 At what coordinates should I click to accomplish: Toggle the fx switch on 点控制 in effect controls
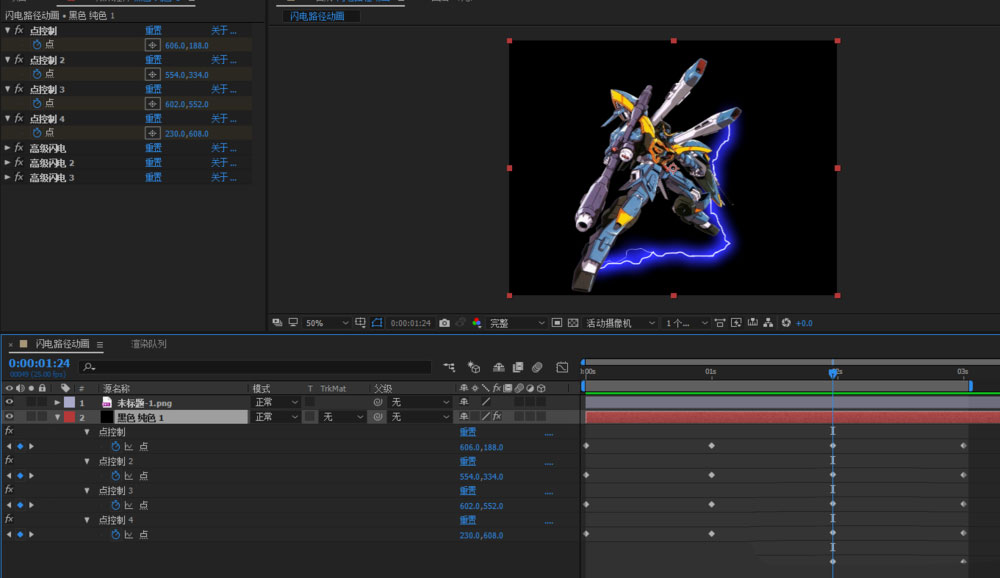click(x=19, y=31)
